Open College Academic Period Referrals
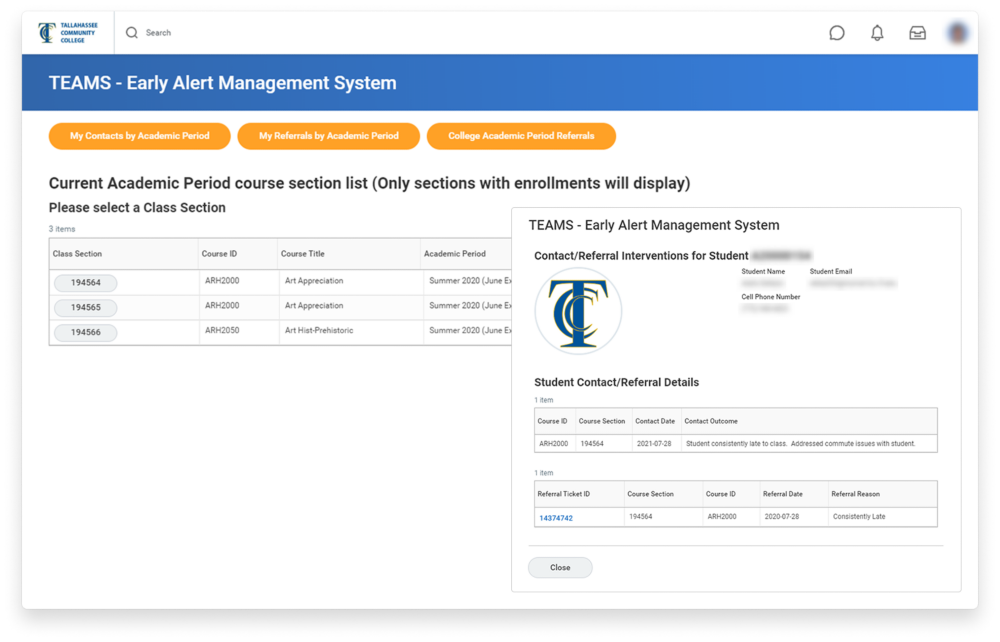1000x642 pixels. pyautogui.click(x=521, y=136)
